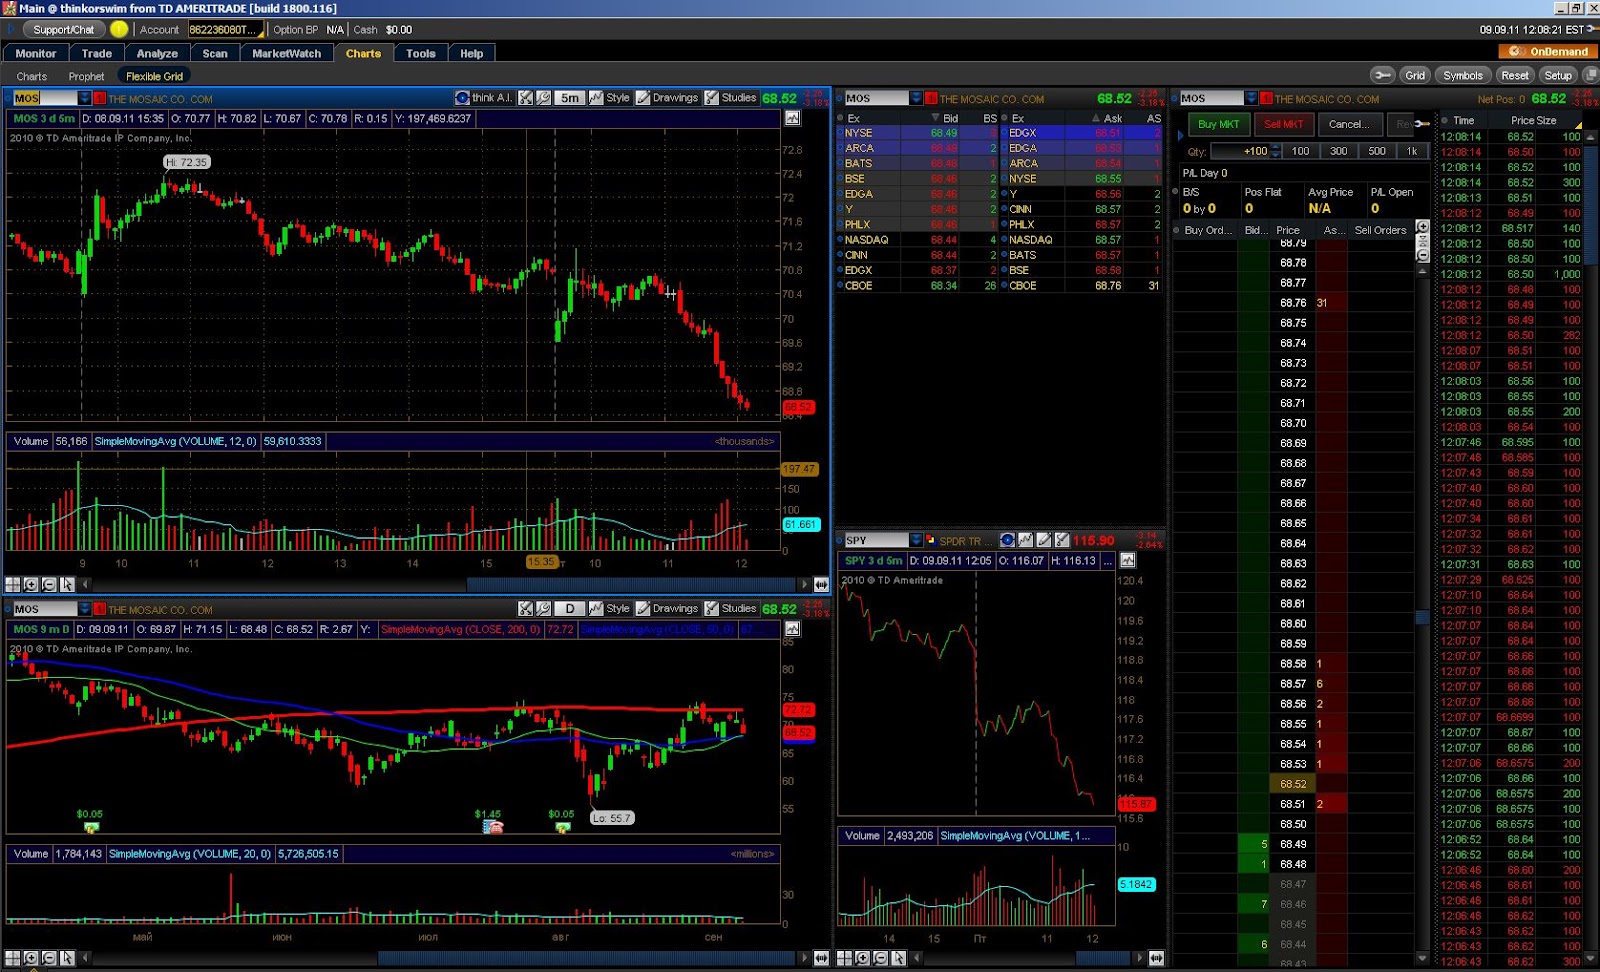Zoom out on the 5m MOS chart

pyautogui.click(x=49, y=584)
